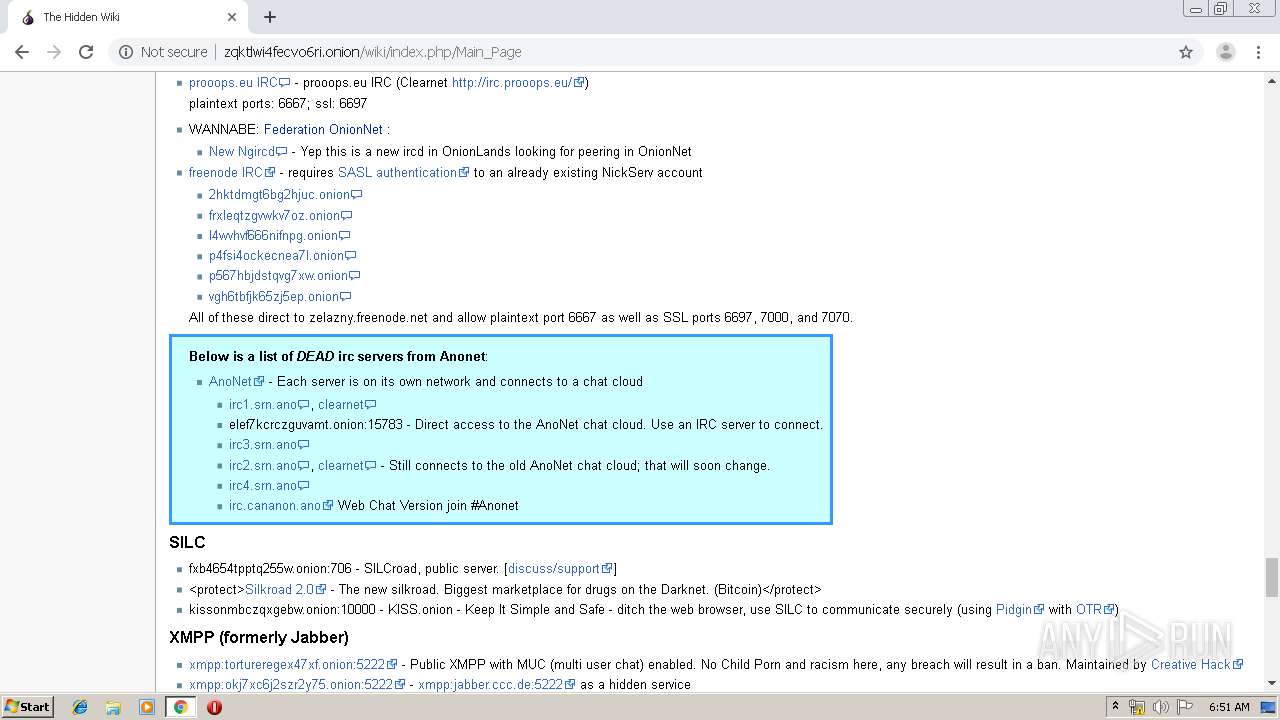Open the l4wvhvf666nifnpg.onion link
Screen dimensions: 1280x720
tap(279, 235)
